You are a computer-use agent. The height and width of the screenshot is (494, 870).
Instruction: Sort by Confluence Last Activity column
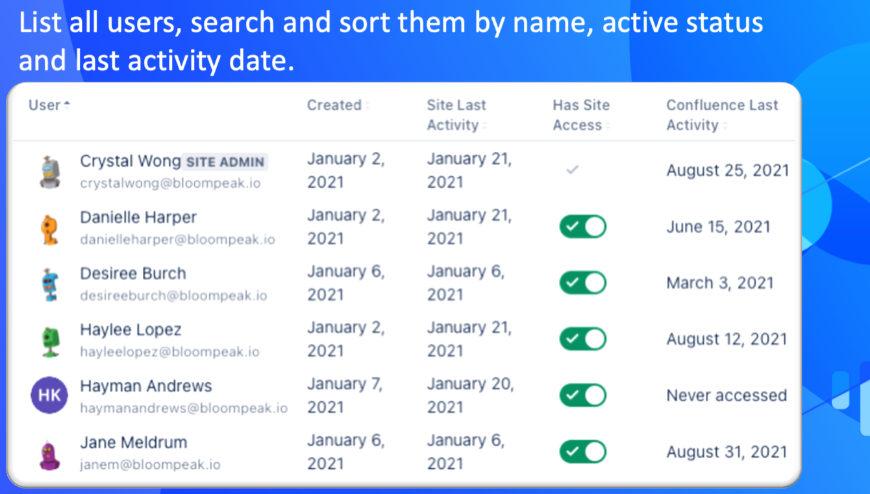(x=723, y=115)
